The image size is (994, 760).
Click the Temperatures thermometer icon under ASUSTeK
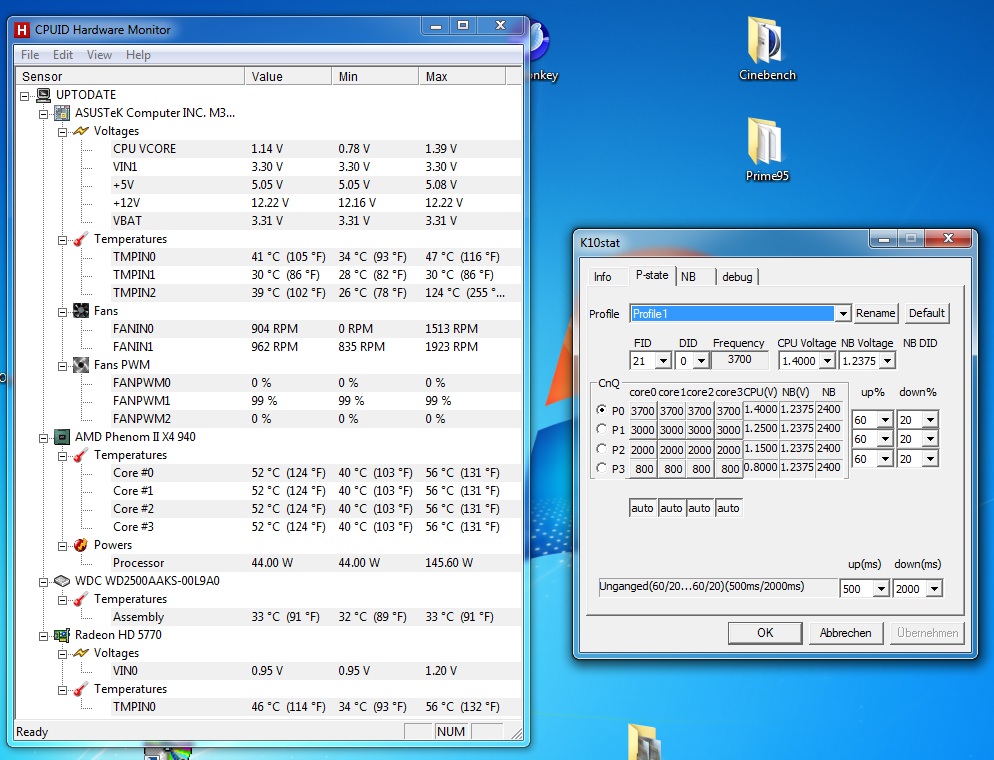coord(81,239)
